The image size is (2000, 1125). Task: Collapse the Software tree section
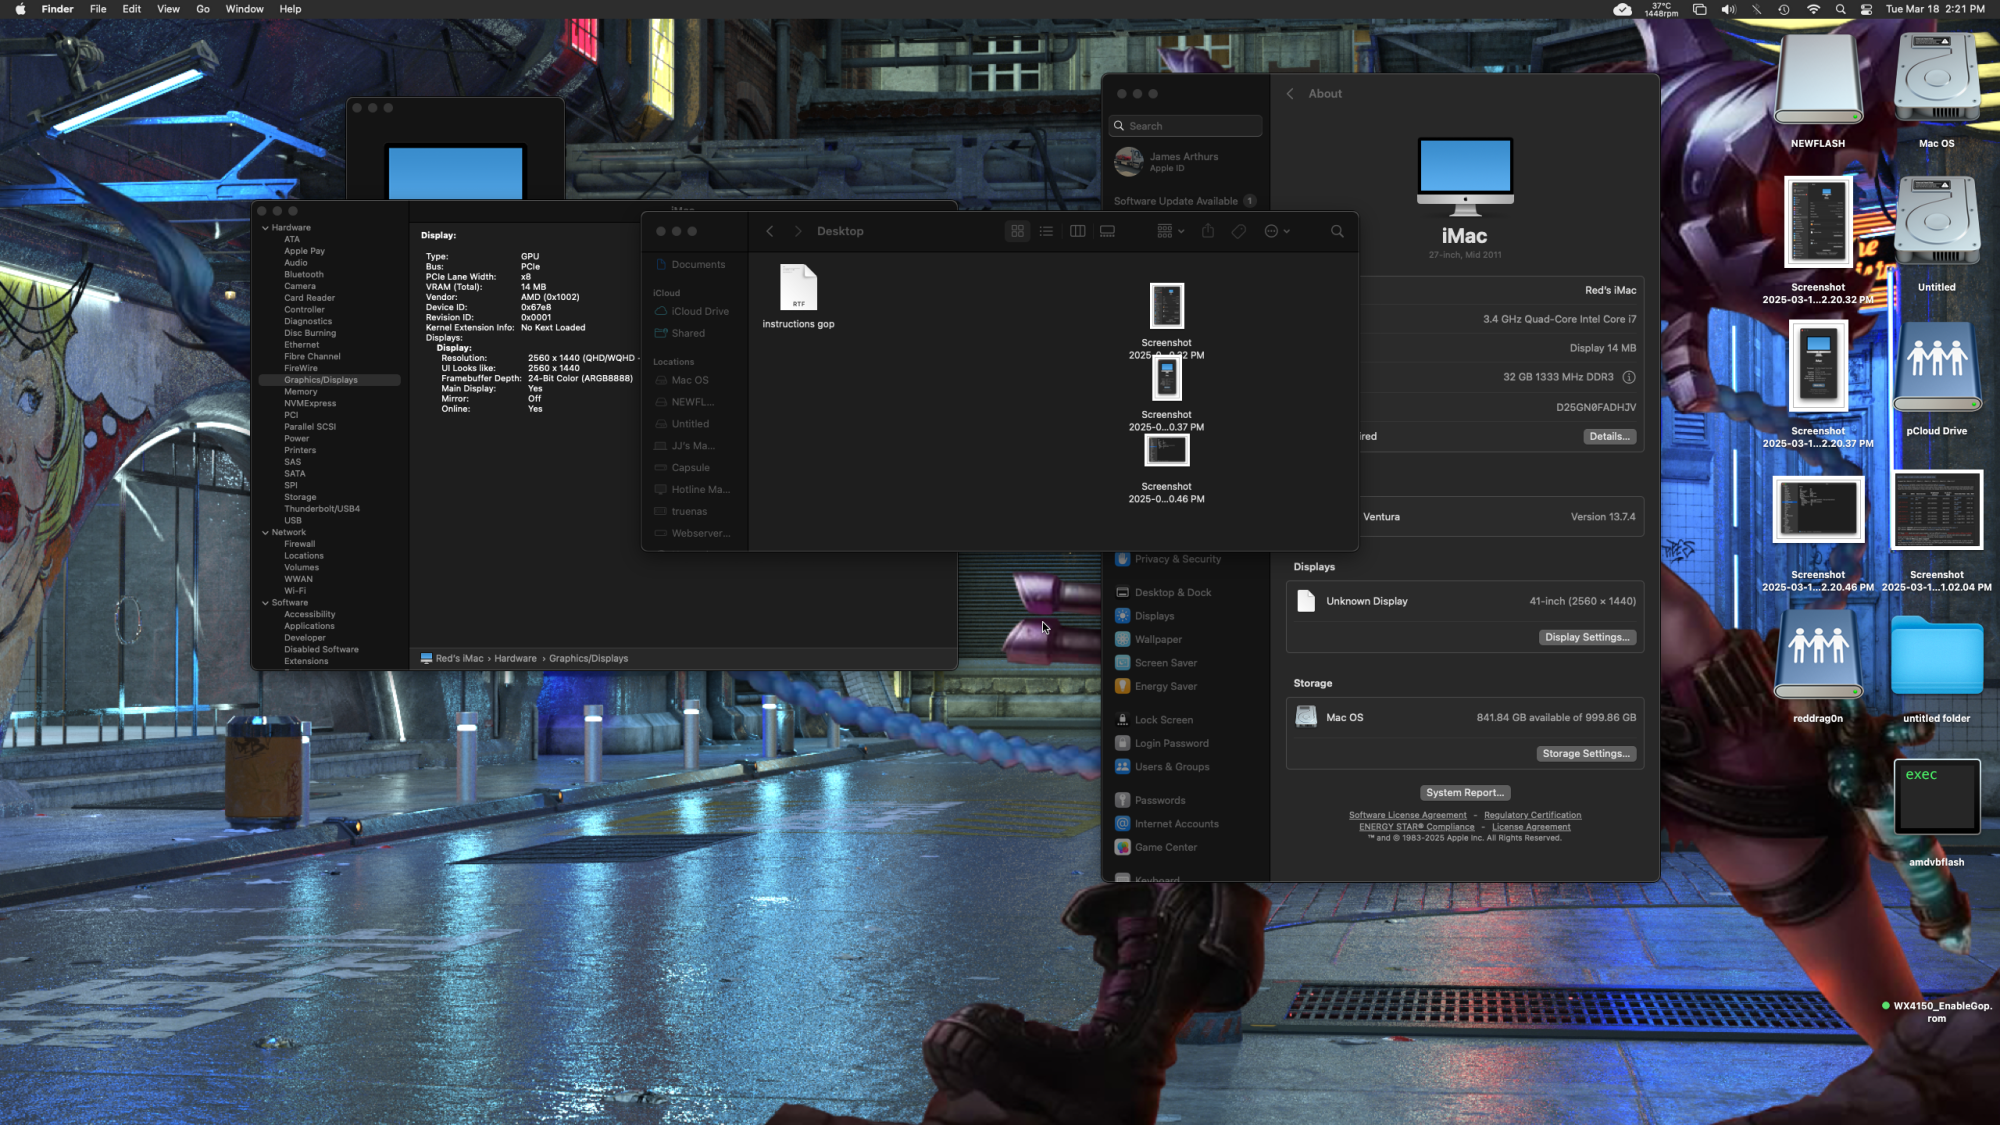pos(265,603)
